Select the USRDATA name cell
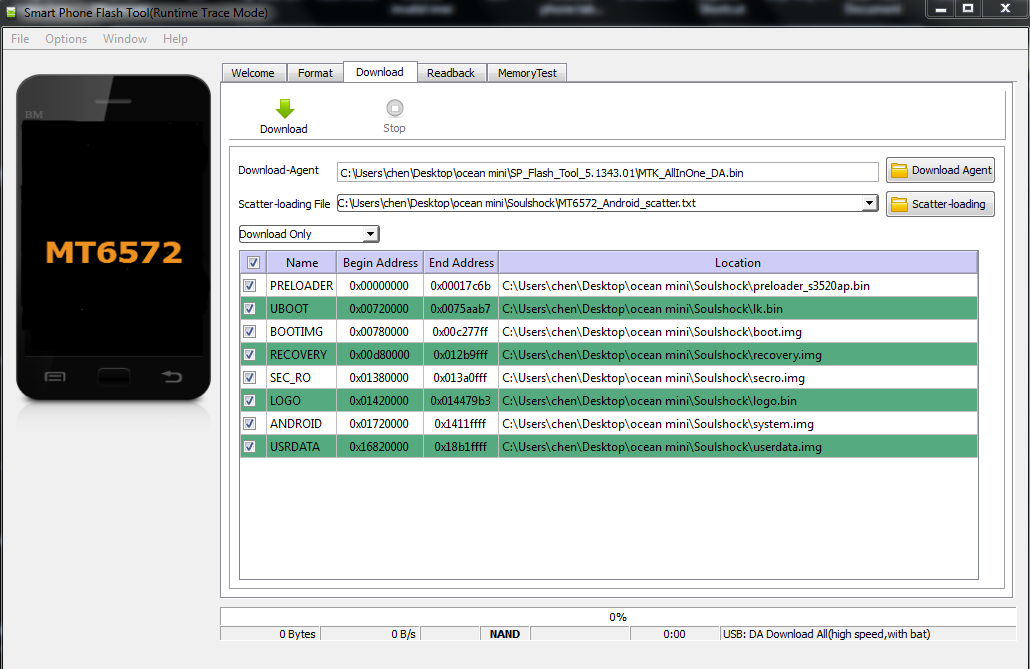1030x669 pixels. pos(302,447)
